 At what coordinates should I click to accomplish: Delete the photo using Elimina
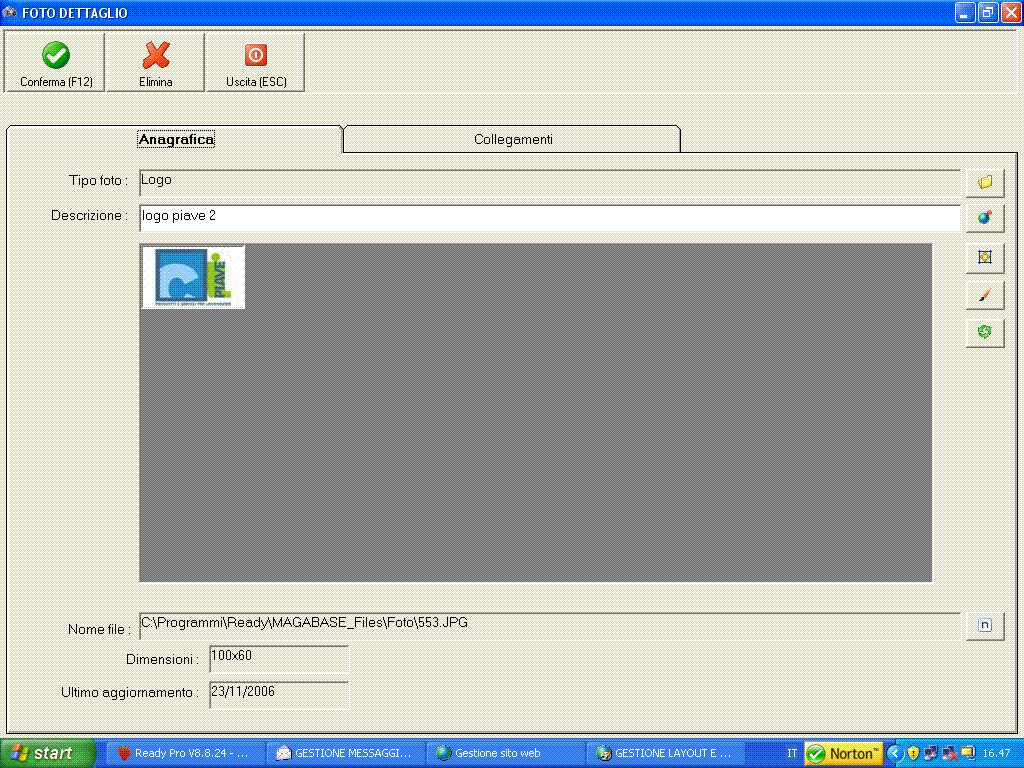tap(155, 63)
